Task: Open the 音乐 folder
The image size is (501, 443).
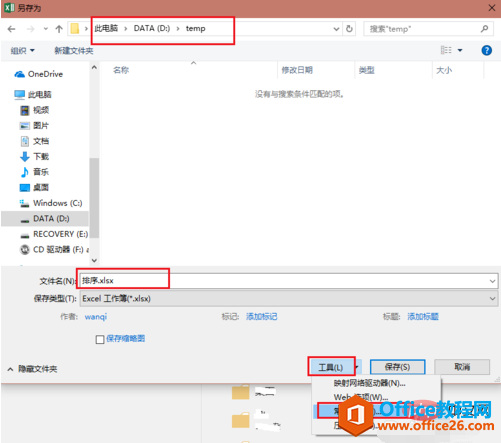Action: (x=41, y=172)
